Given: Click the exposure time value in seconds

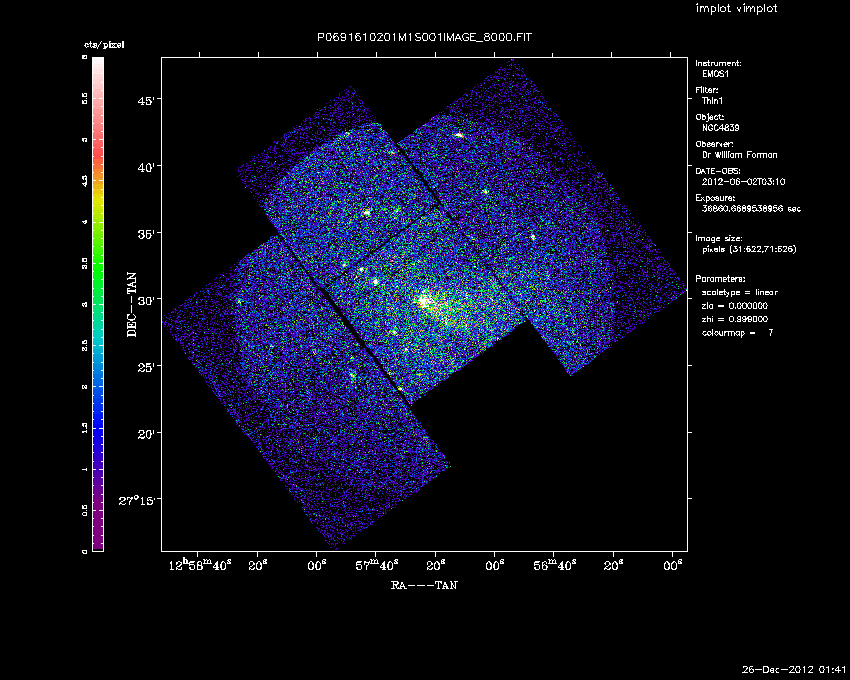Looking at the screenshot, I should click(751, 209).
